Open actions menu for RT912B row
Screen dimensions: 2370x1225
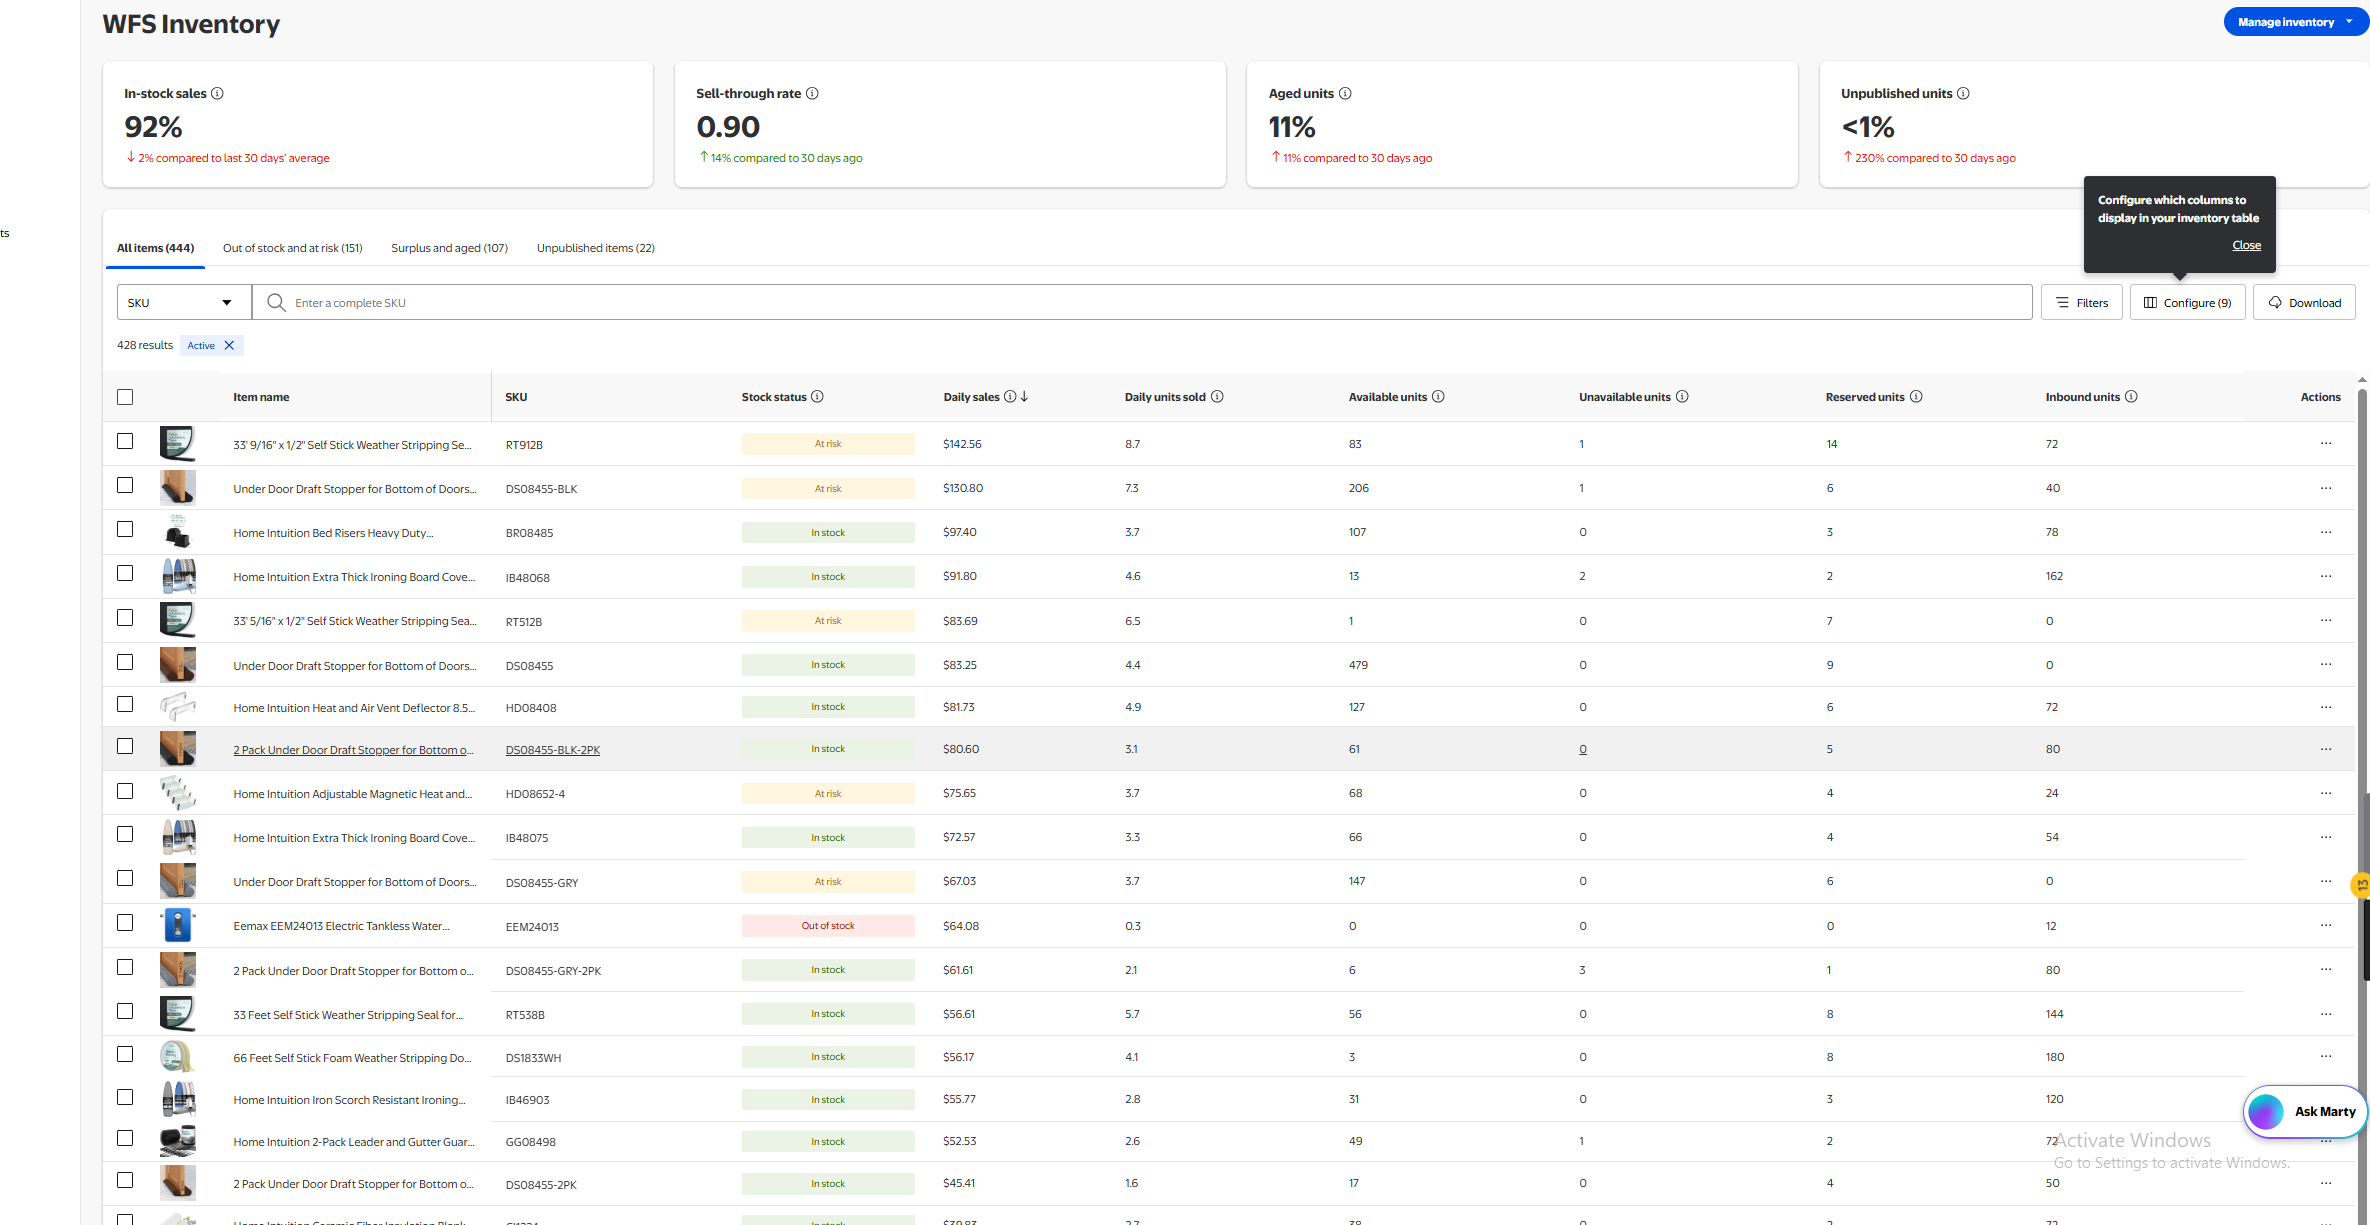[2326, 444]
